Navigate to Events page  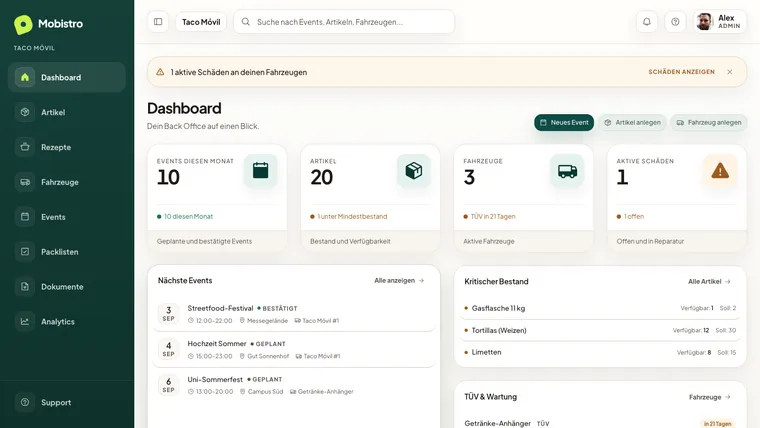(67, 217)
